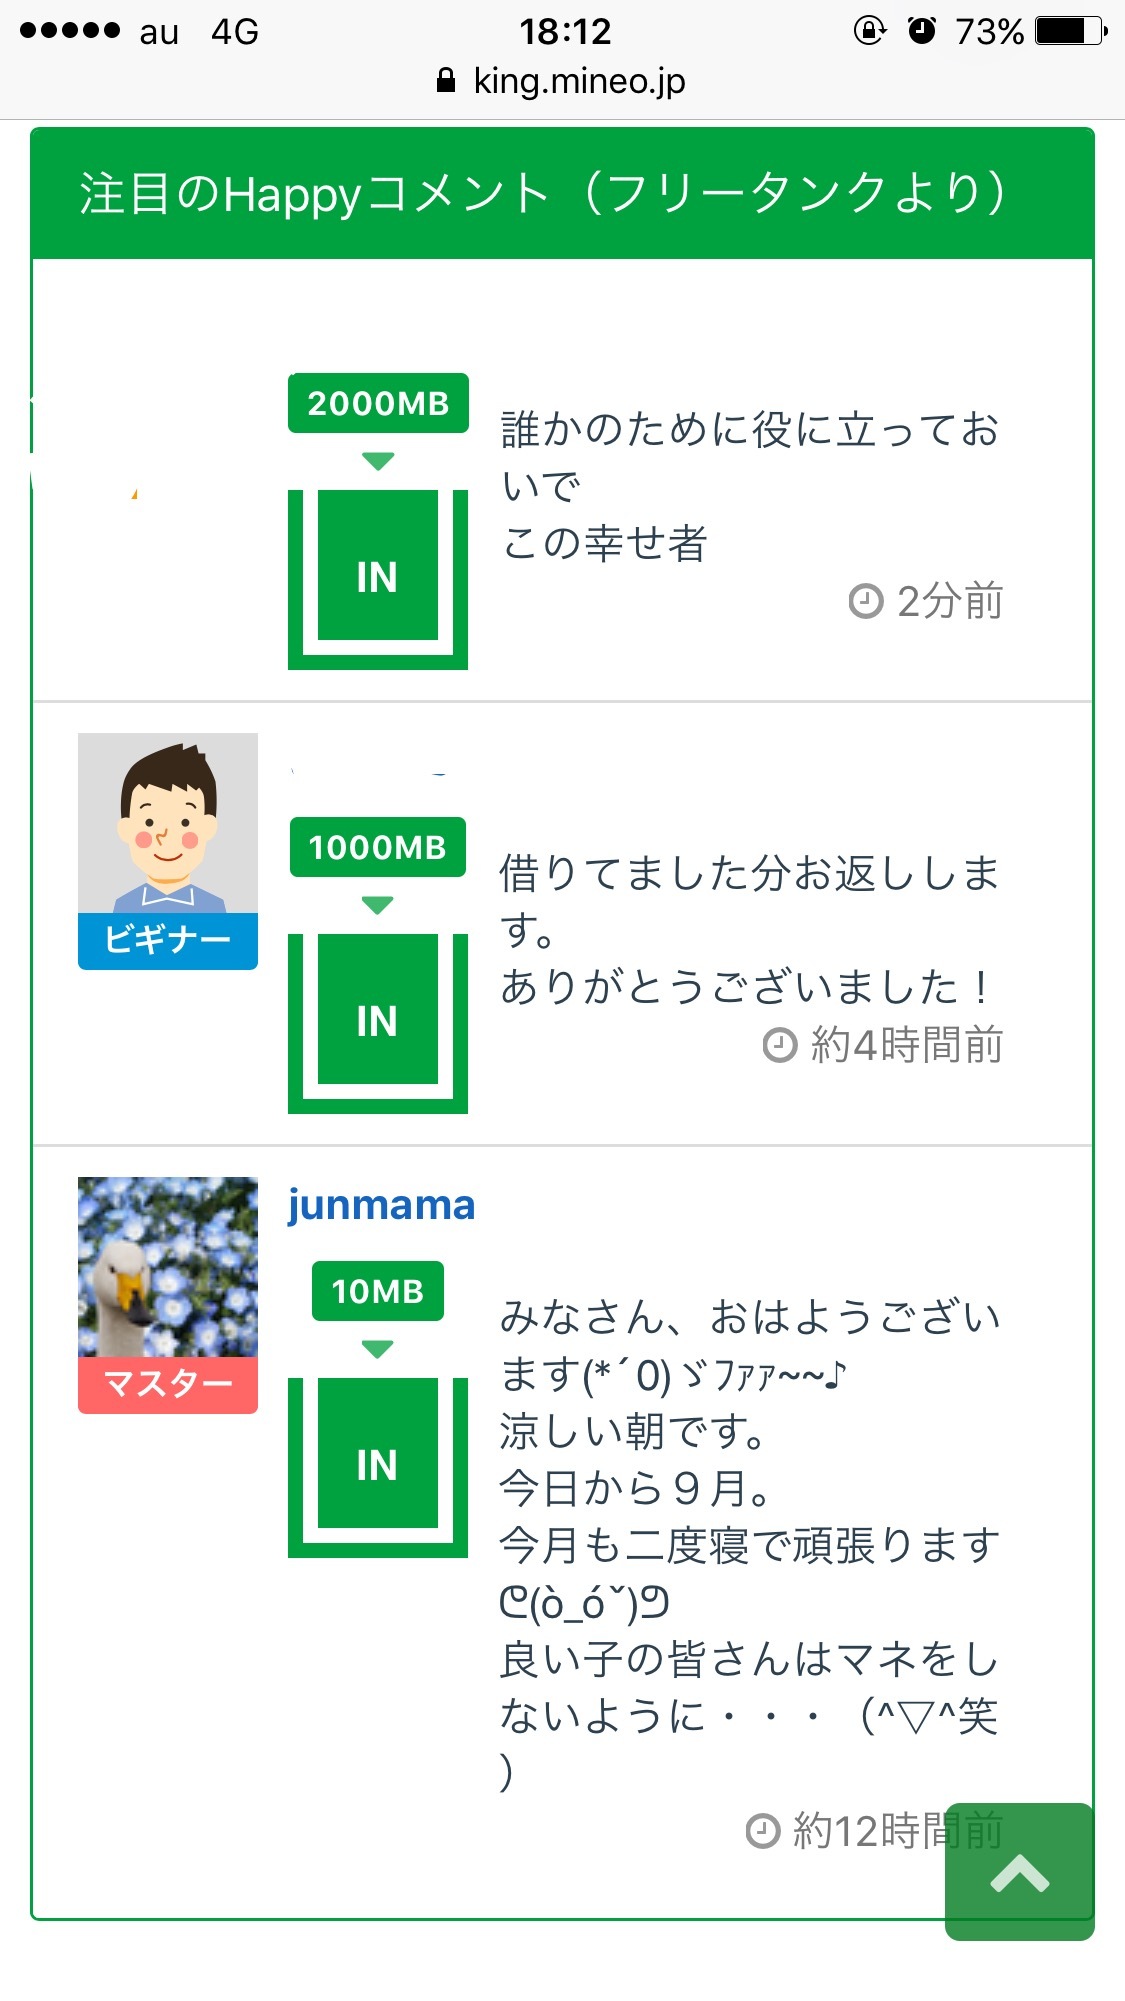Tap the duck avatar thumbnail
This screenshot has width=1125, height=2001.
click(168, 1267)
